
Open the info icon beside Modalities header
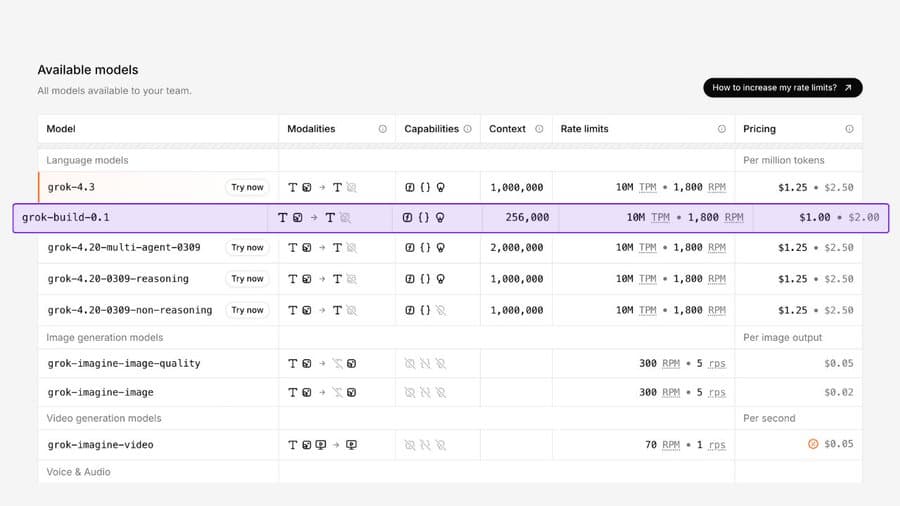coord(382,129)
